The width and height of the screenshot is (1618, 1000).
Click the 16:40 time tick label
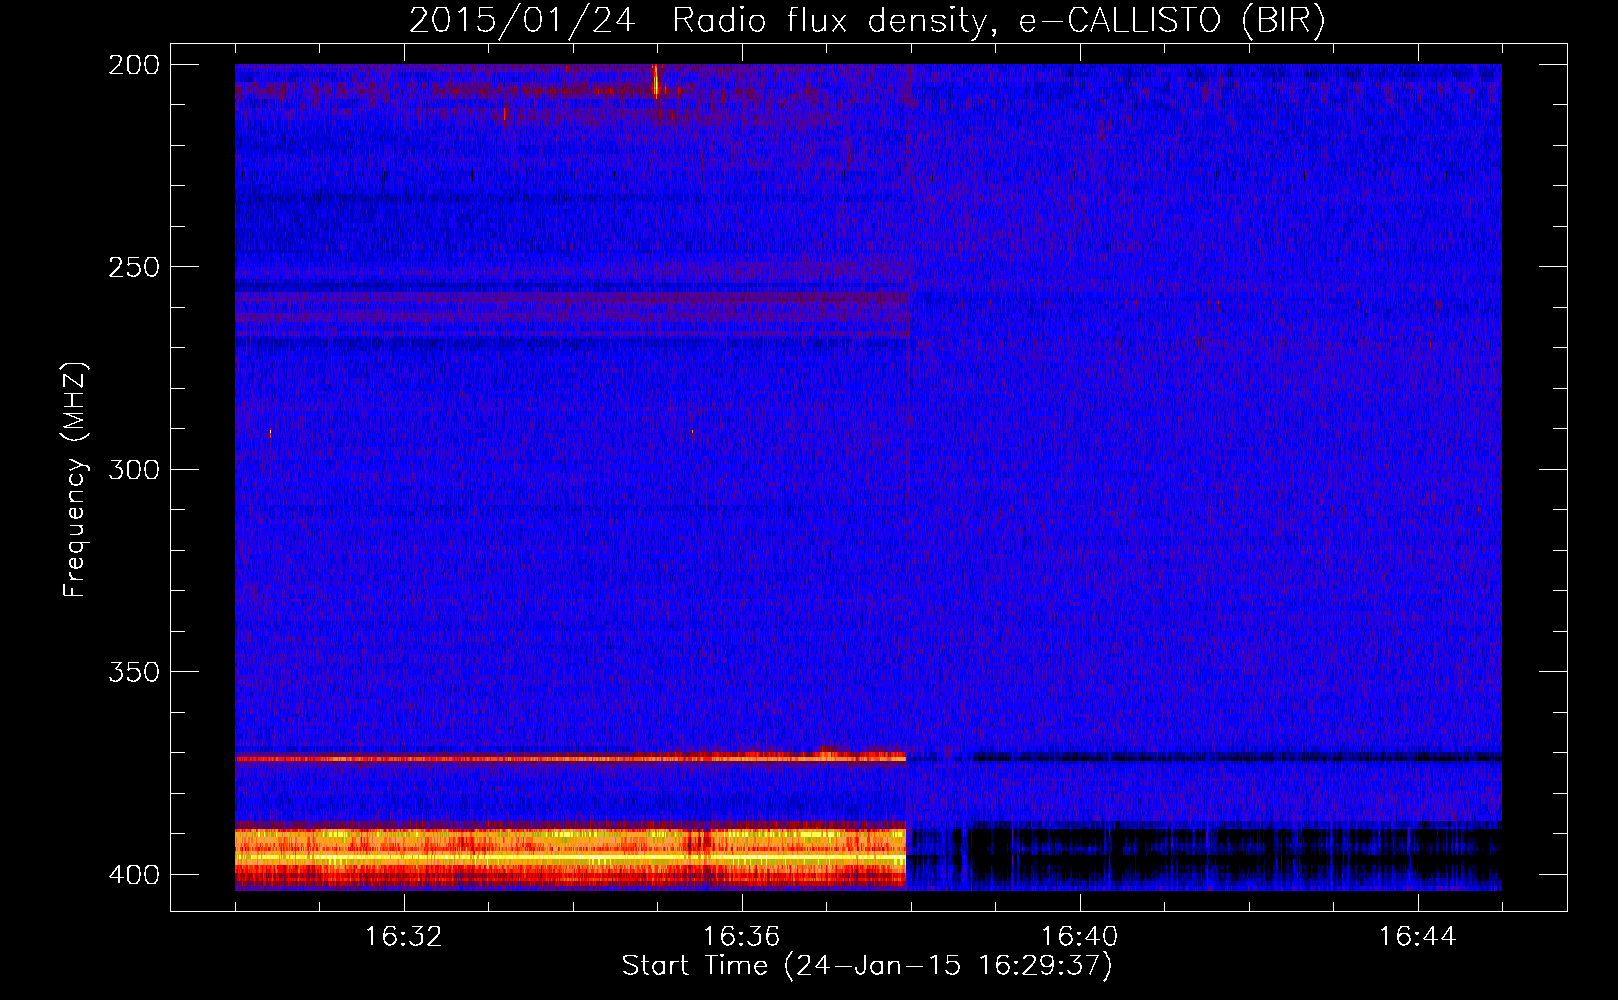tap(1080, 937)
